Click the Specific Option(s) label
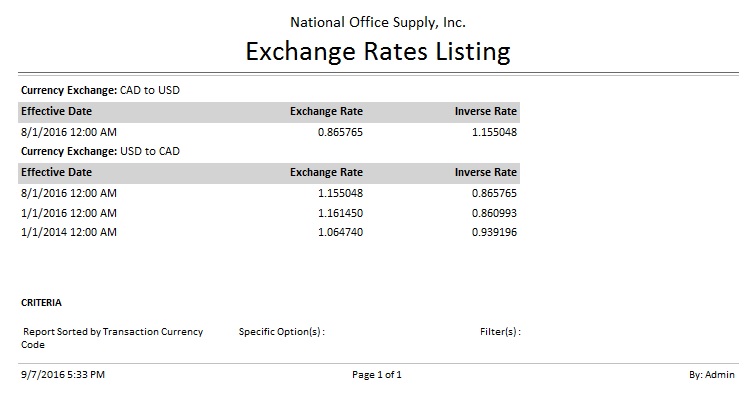 (x=282, y=332)
